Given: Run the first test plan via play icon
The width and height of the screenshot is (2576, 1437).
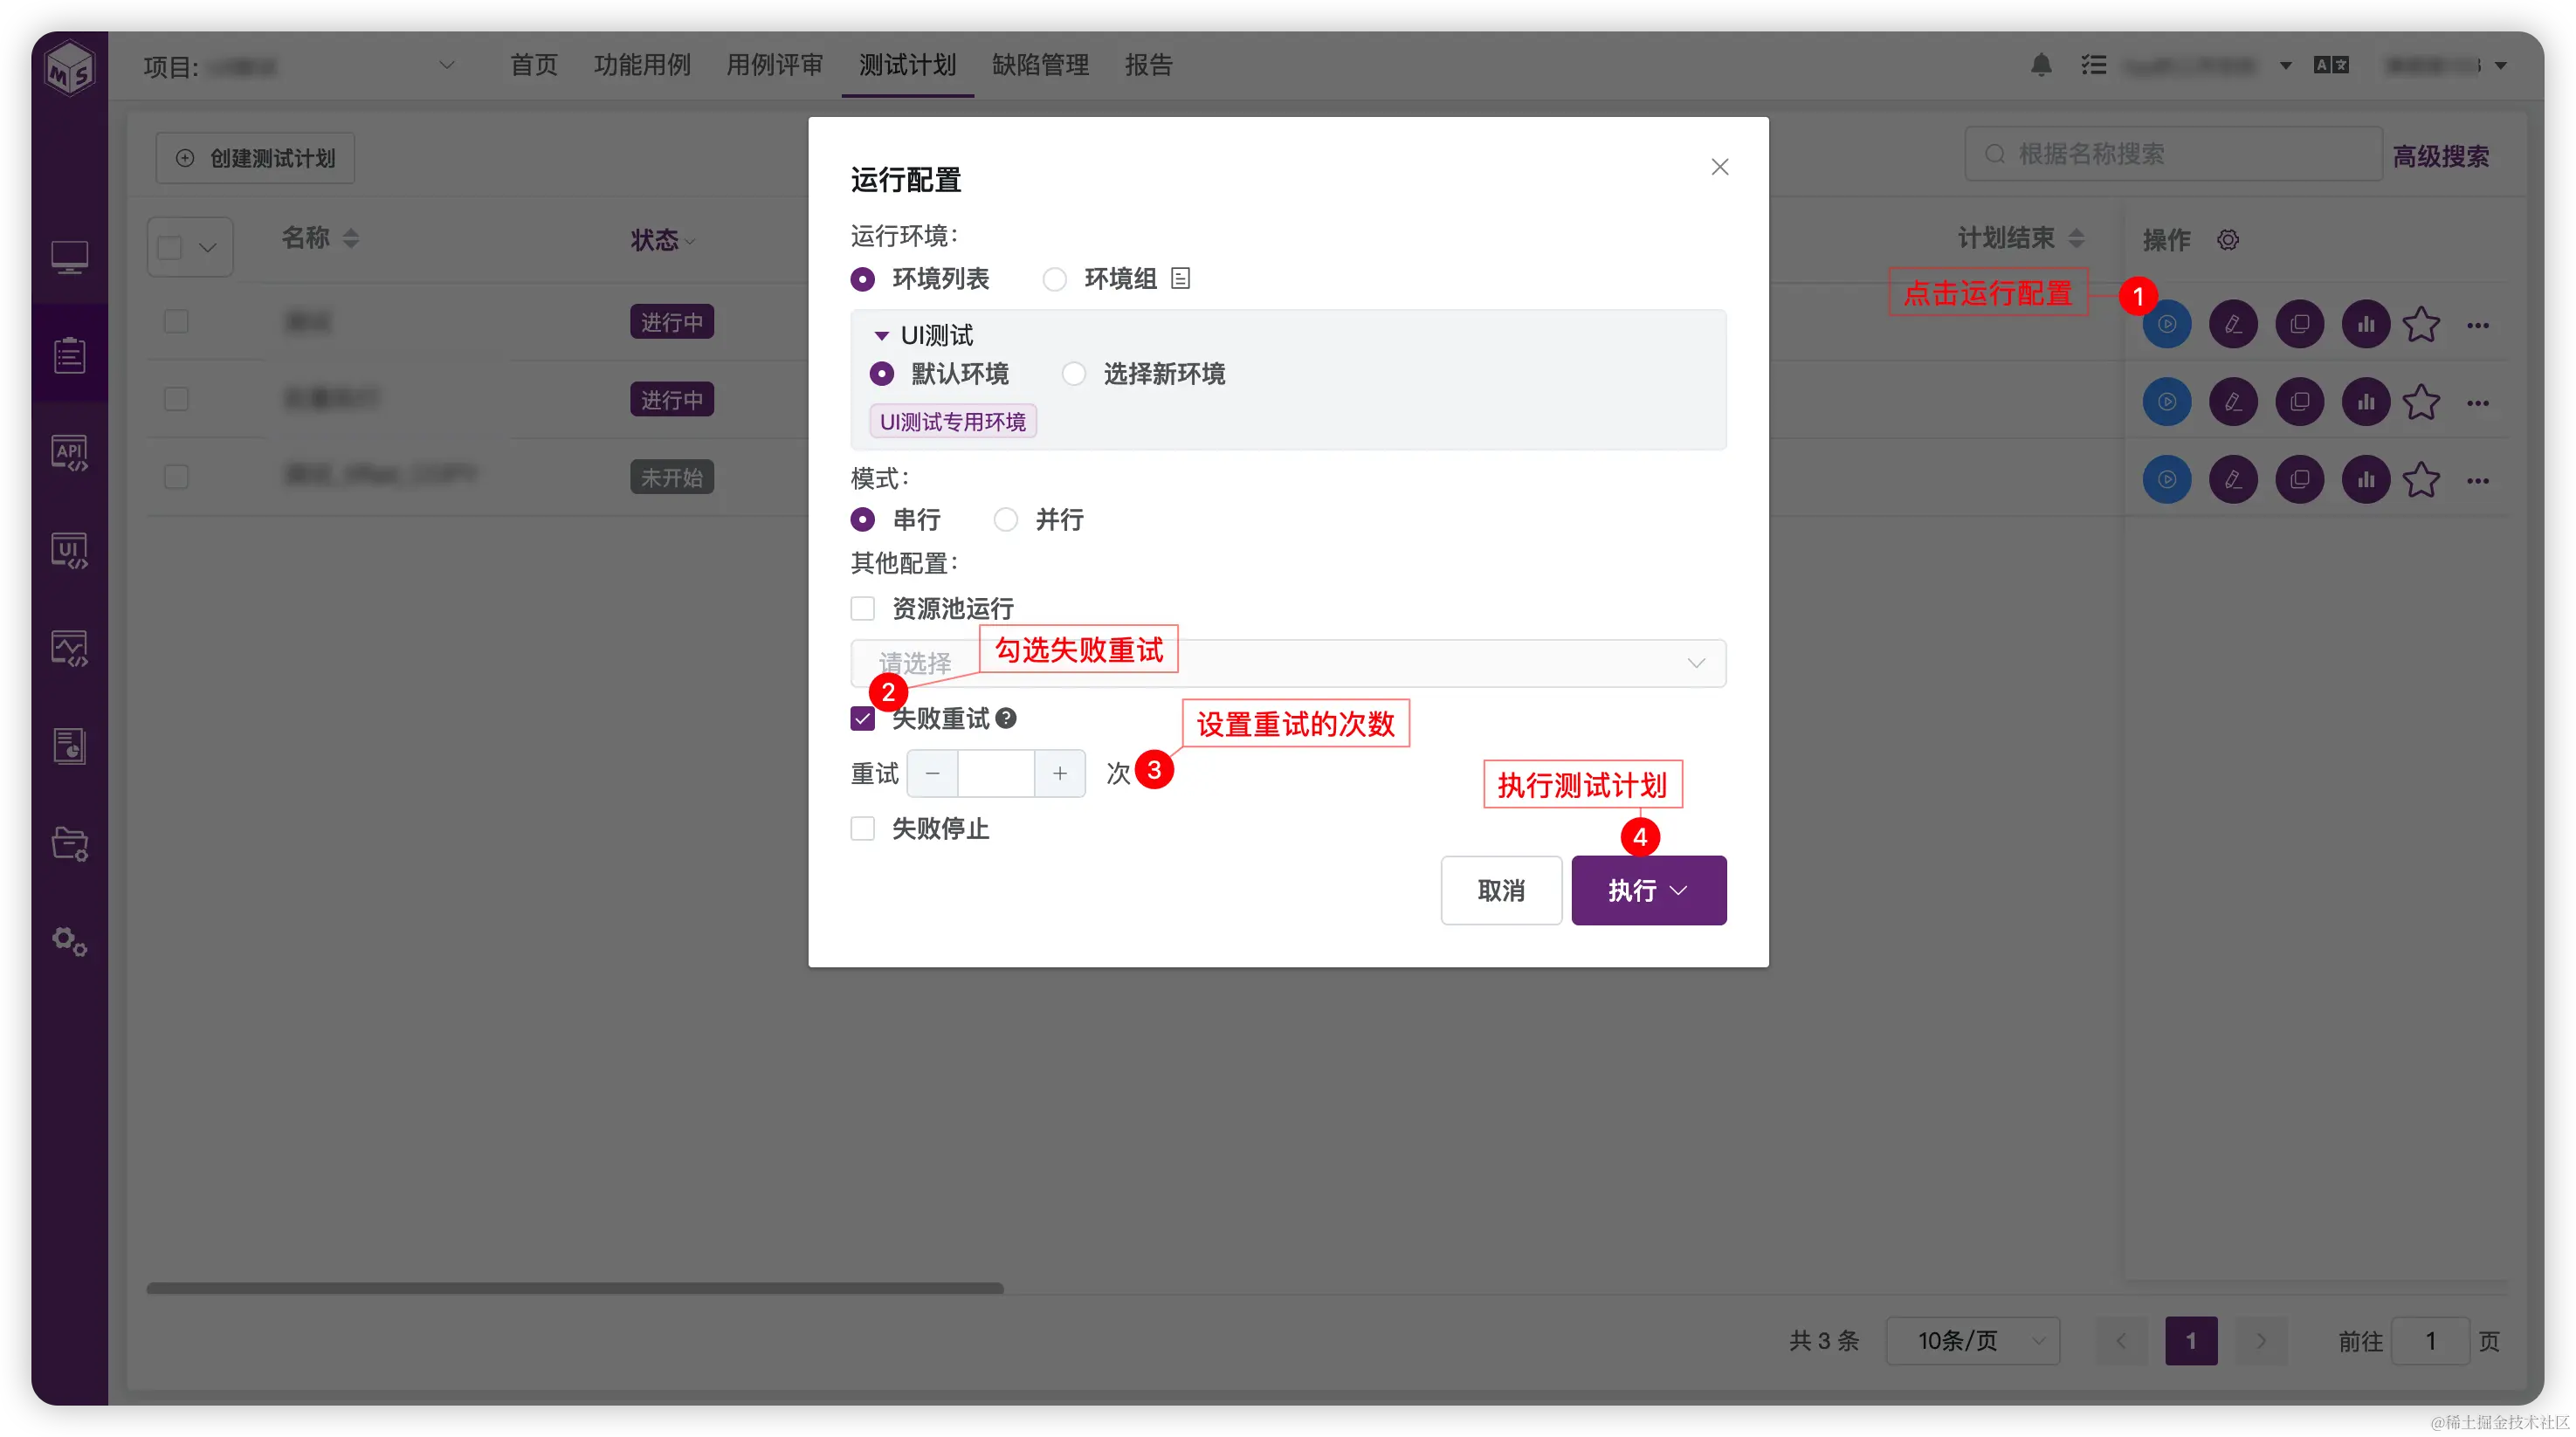Looking at the screenshot, I should [x=2167, y=324].
